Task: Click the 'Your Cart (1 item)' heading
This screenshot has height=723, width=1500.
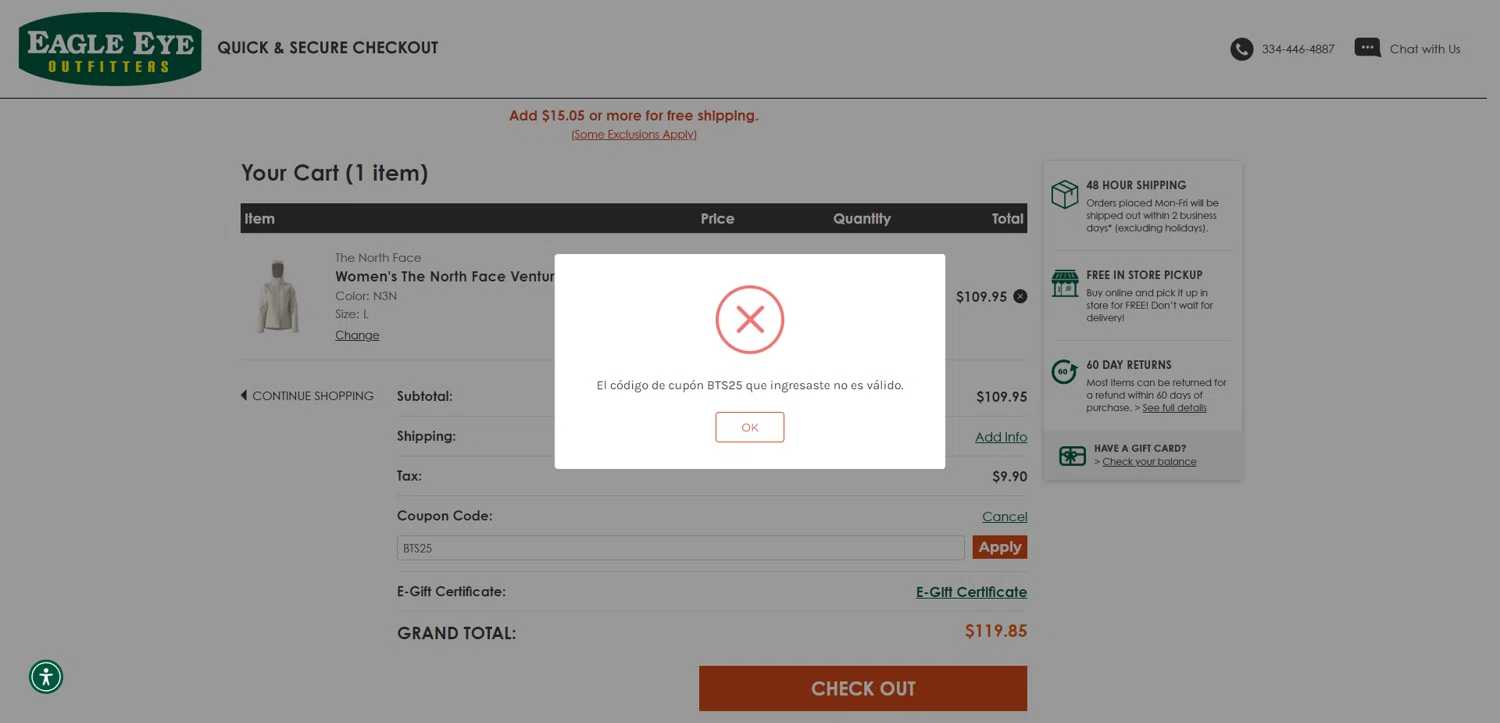Action: [x=334, y=173]
